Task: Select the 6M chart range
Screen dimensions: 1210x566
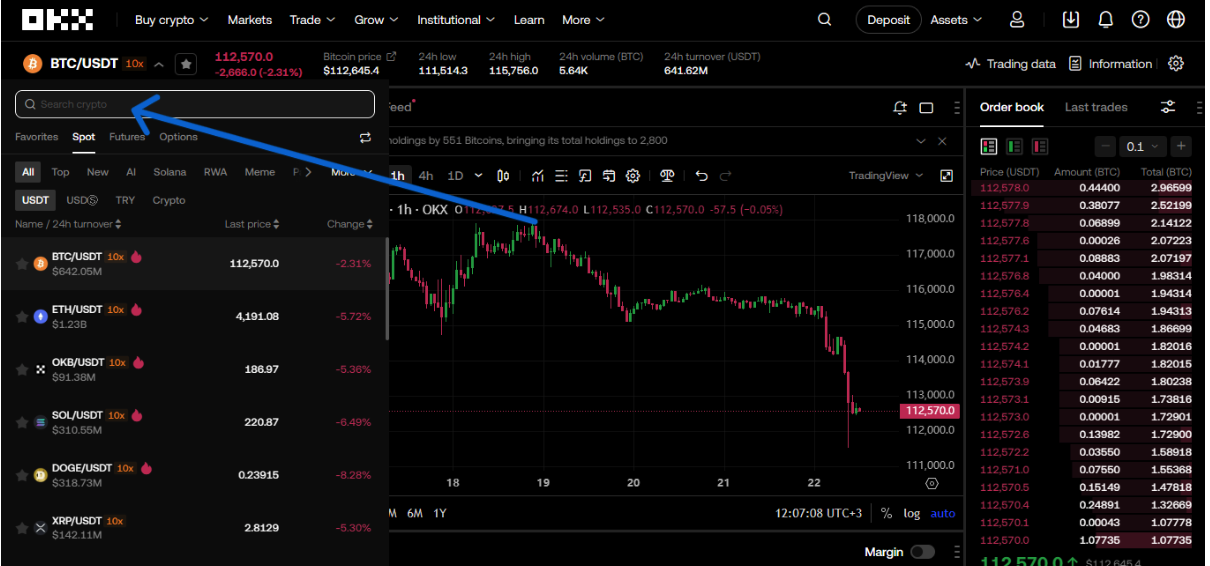Action: coord(415,513)
